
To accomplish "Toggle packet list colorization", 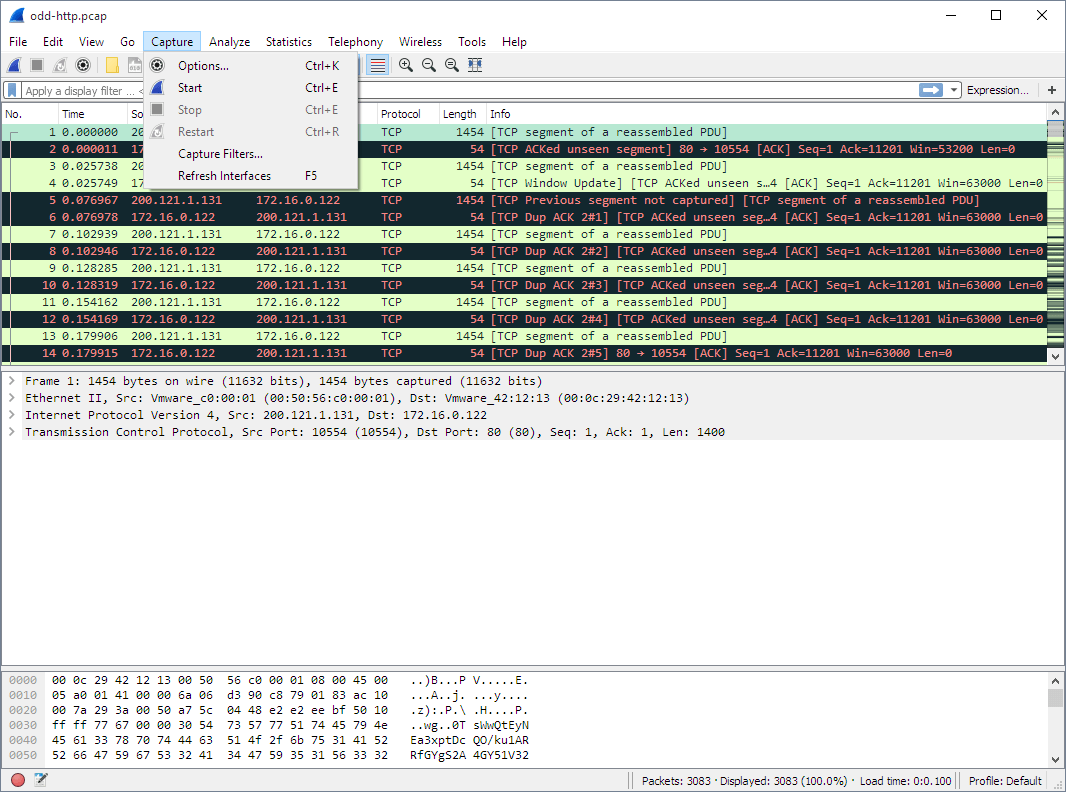I will [x=376, y=65].
